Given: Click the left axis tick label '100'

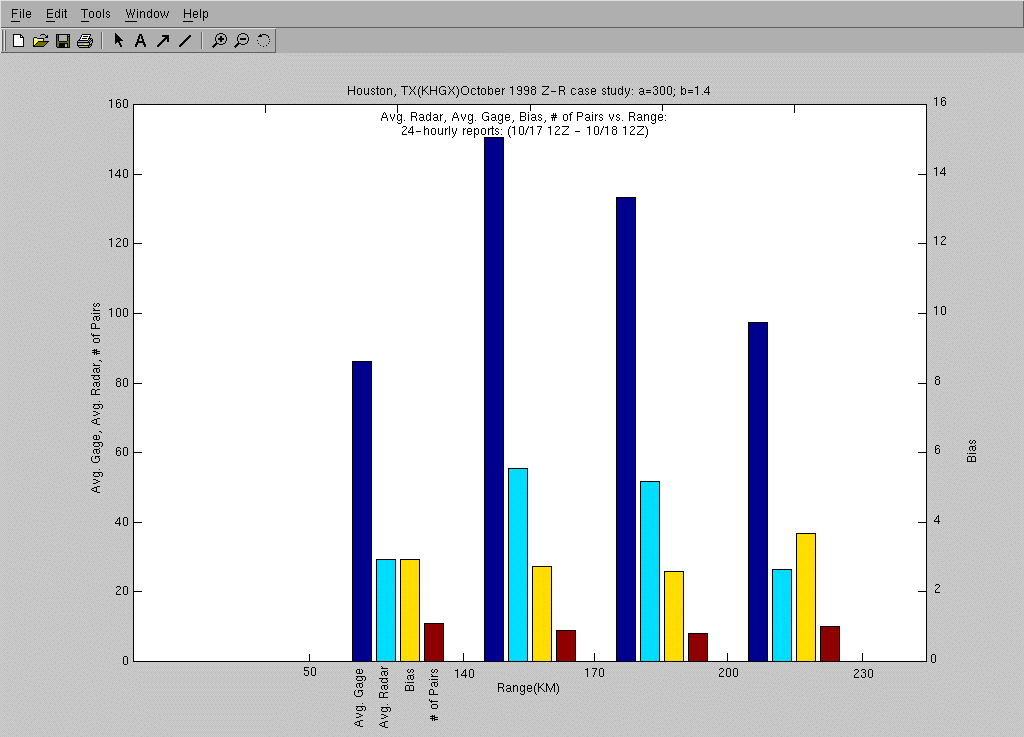Looking at the screenshot, I should coord(118,313).
